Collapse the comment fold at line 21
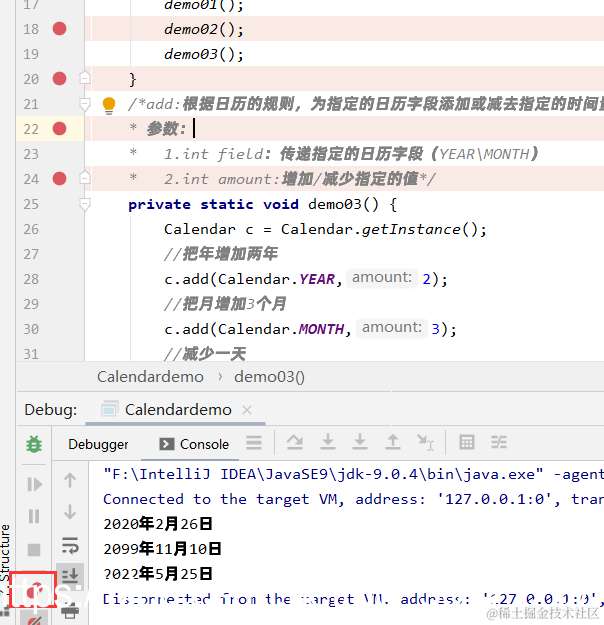Viewport: 604px width, 625px height. coord(85,104)
